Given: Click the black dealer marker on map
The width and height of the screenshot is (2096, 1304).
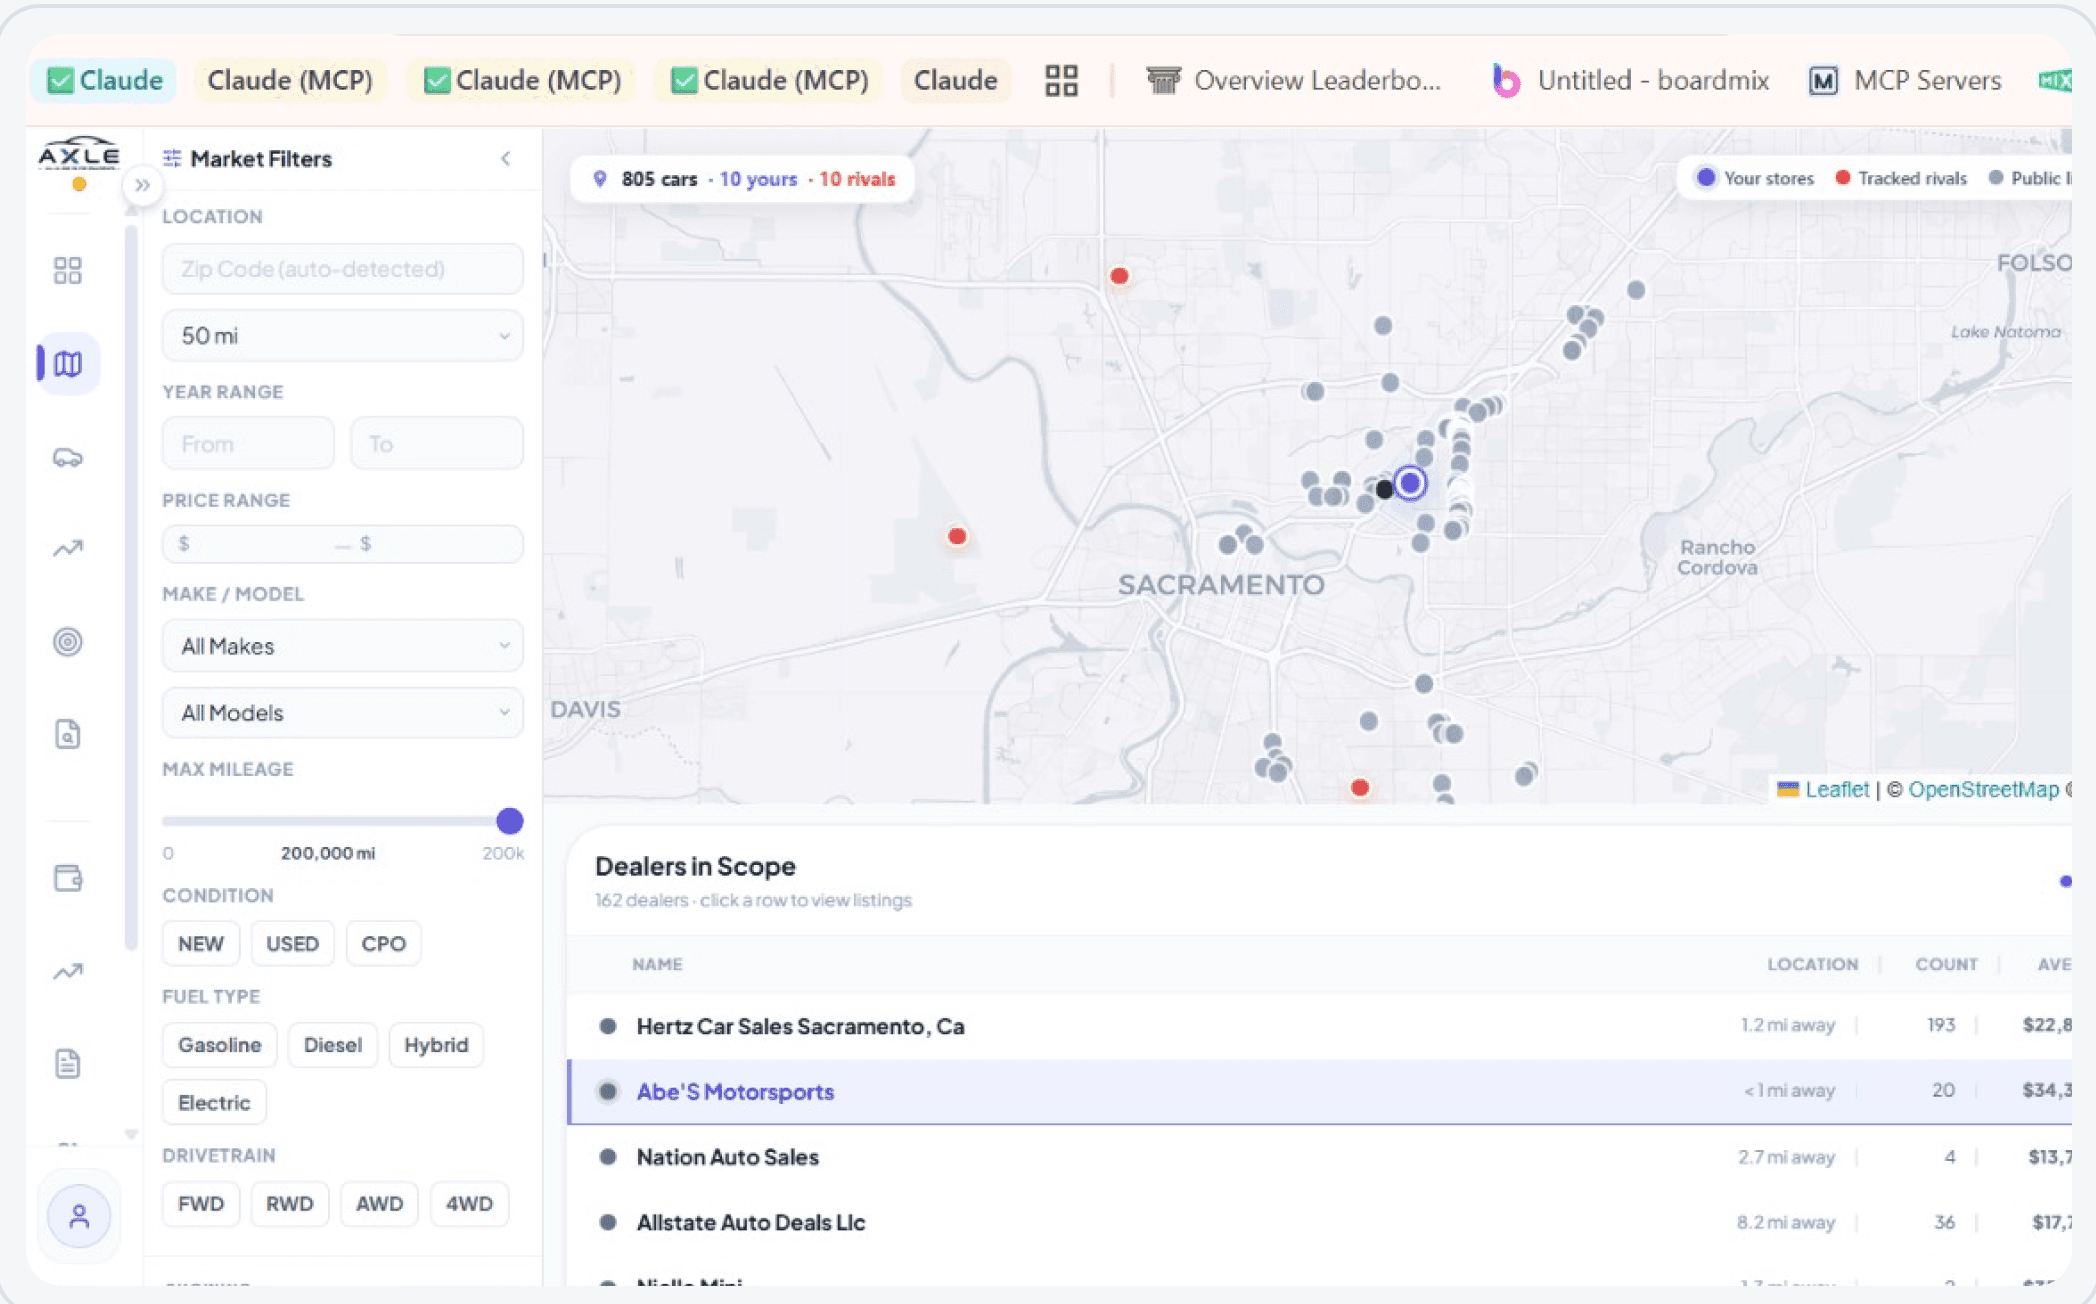Looking at the screenshot, I should (1384, 489).
